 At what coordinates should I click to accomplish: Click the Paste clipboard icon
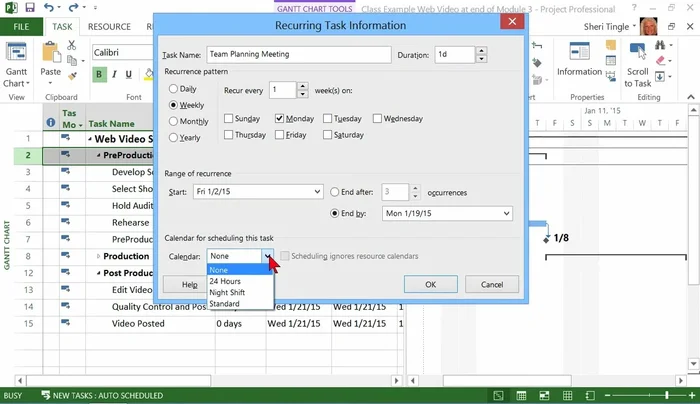click(50, 52)
